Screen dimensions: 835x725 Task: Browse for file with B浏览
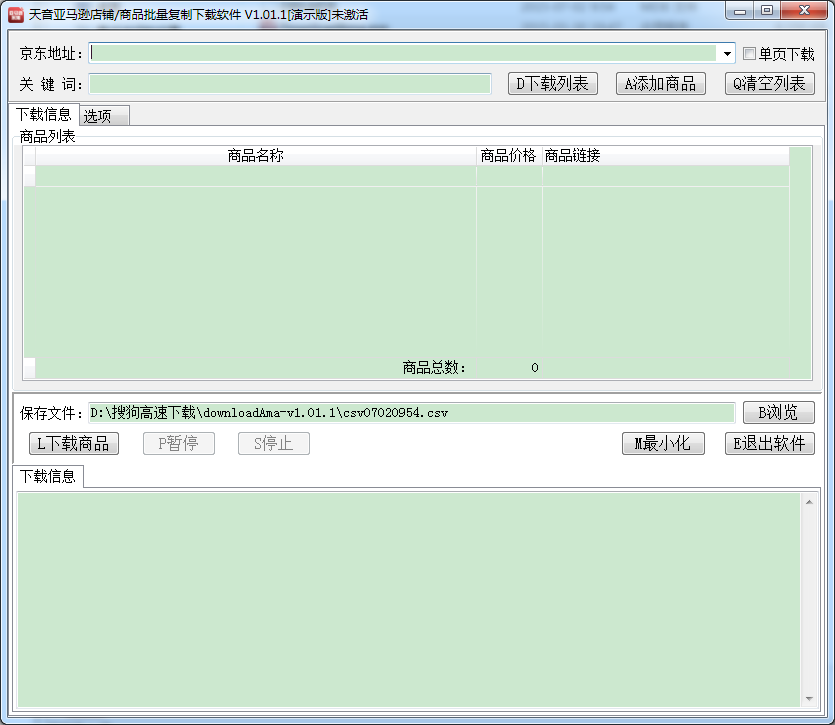coord(779,412)
